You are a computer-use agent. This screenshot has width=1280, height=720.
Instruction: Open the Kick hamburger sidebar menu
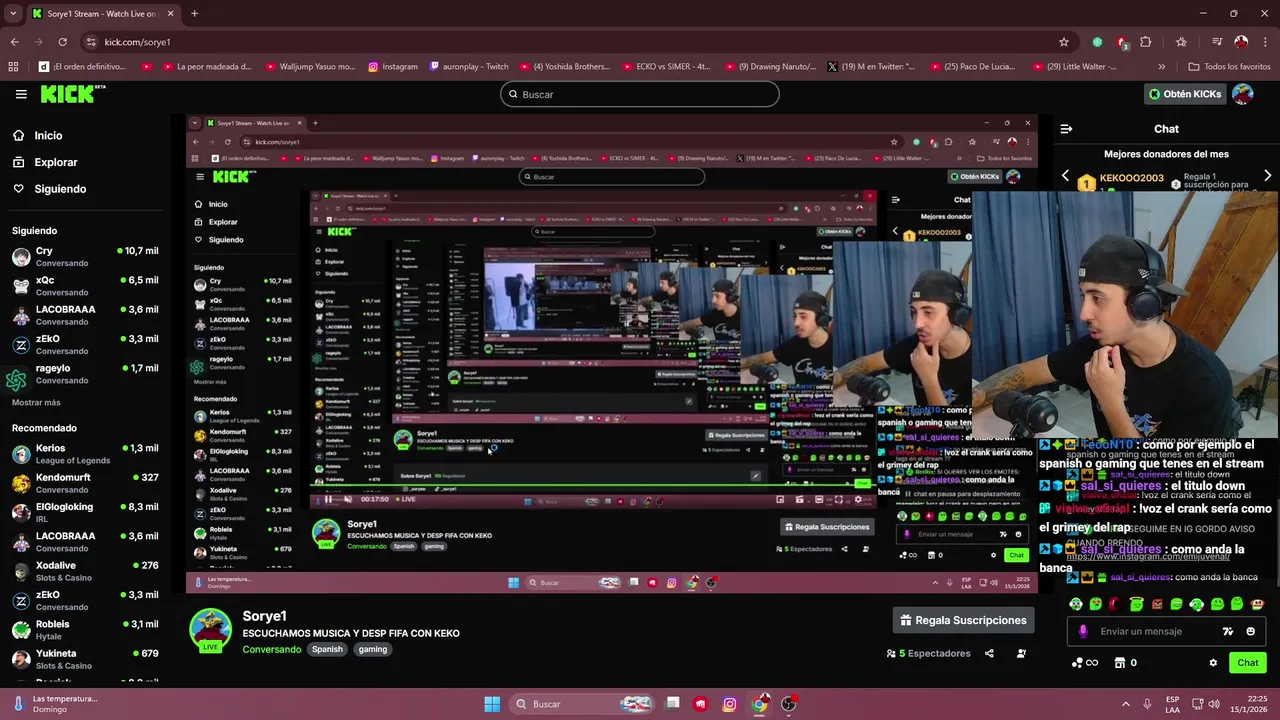coord(21,94)
